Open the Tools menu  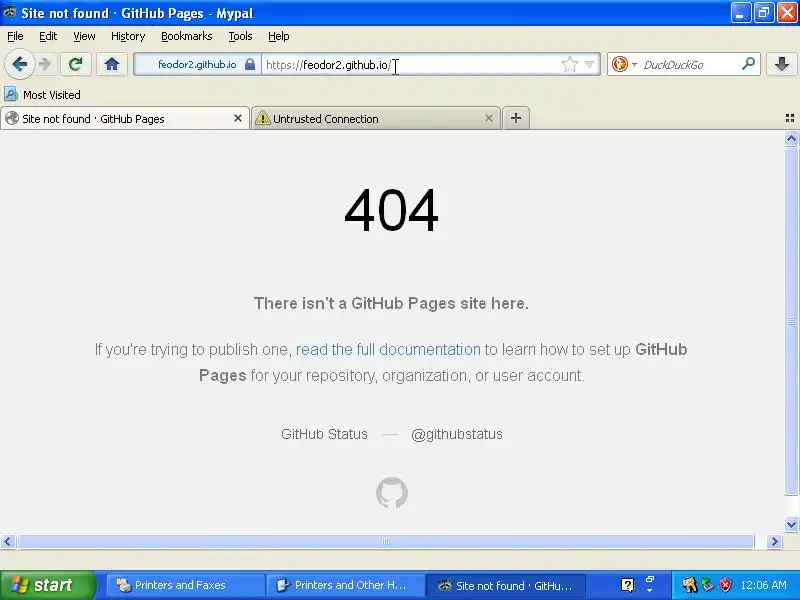pos(240,36)
